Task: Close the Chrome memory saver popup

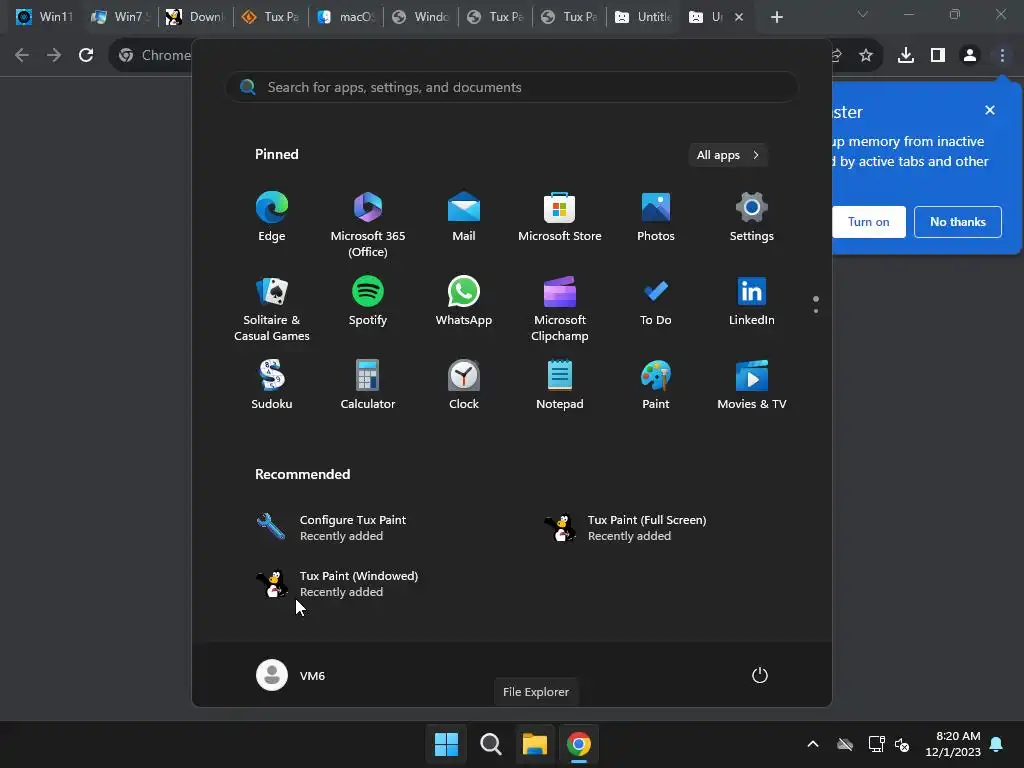Action: (990, 110)
